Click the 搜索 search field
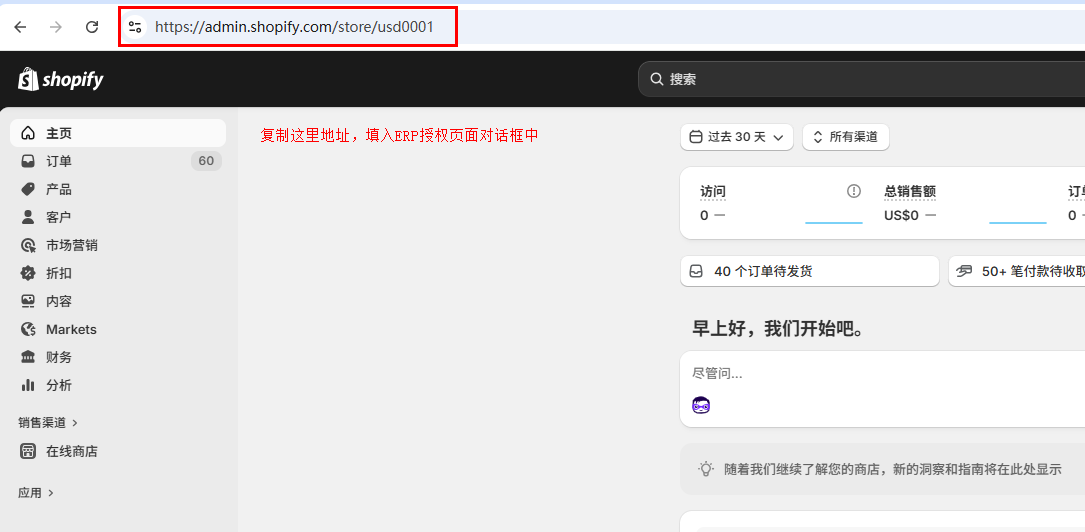Screen dimensions: 1085x532 pyautogui.click(x=861, y=79)
